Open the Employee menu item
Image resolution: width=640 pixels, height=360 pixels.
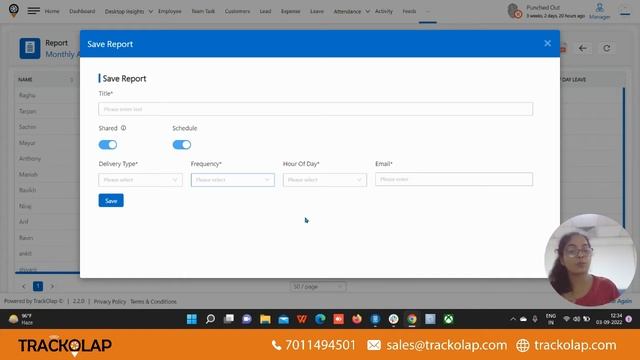pyautogui.click(x=170, y=11)
